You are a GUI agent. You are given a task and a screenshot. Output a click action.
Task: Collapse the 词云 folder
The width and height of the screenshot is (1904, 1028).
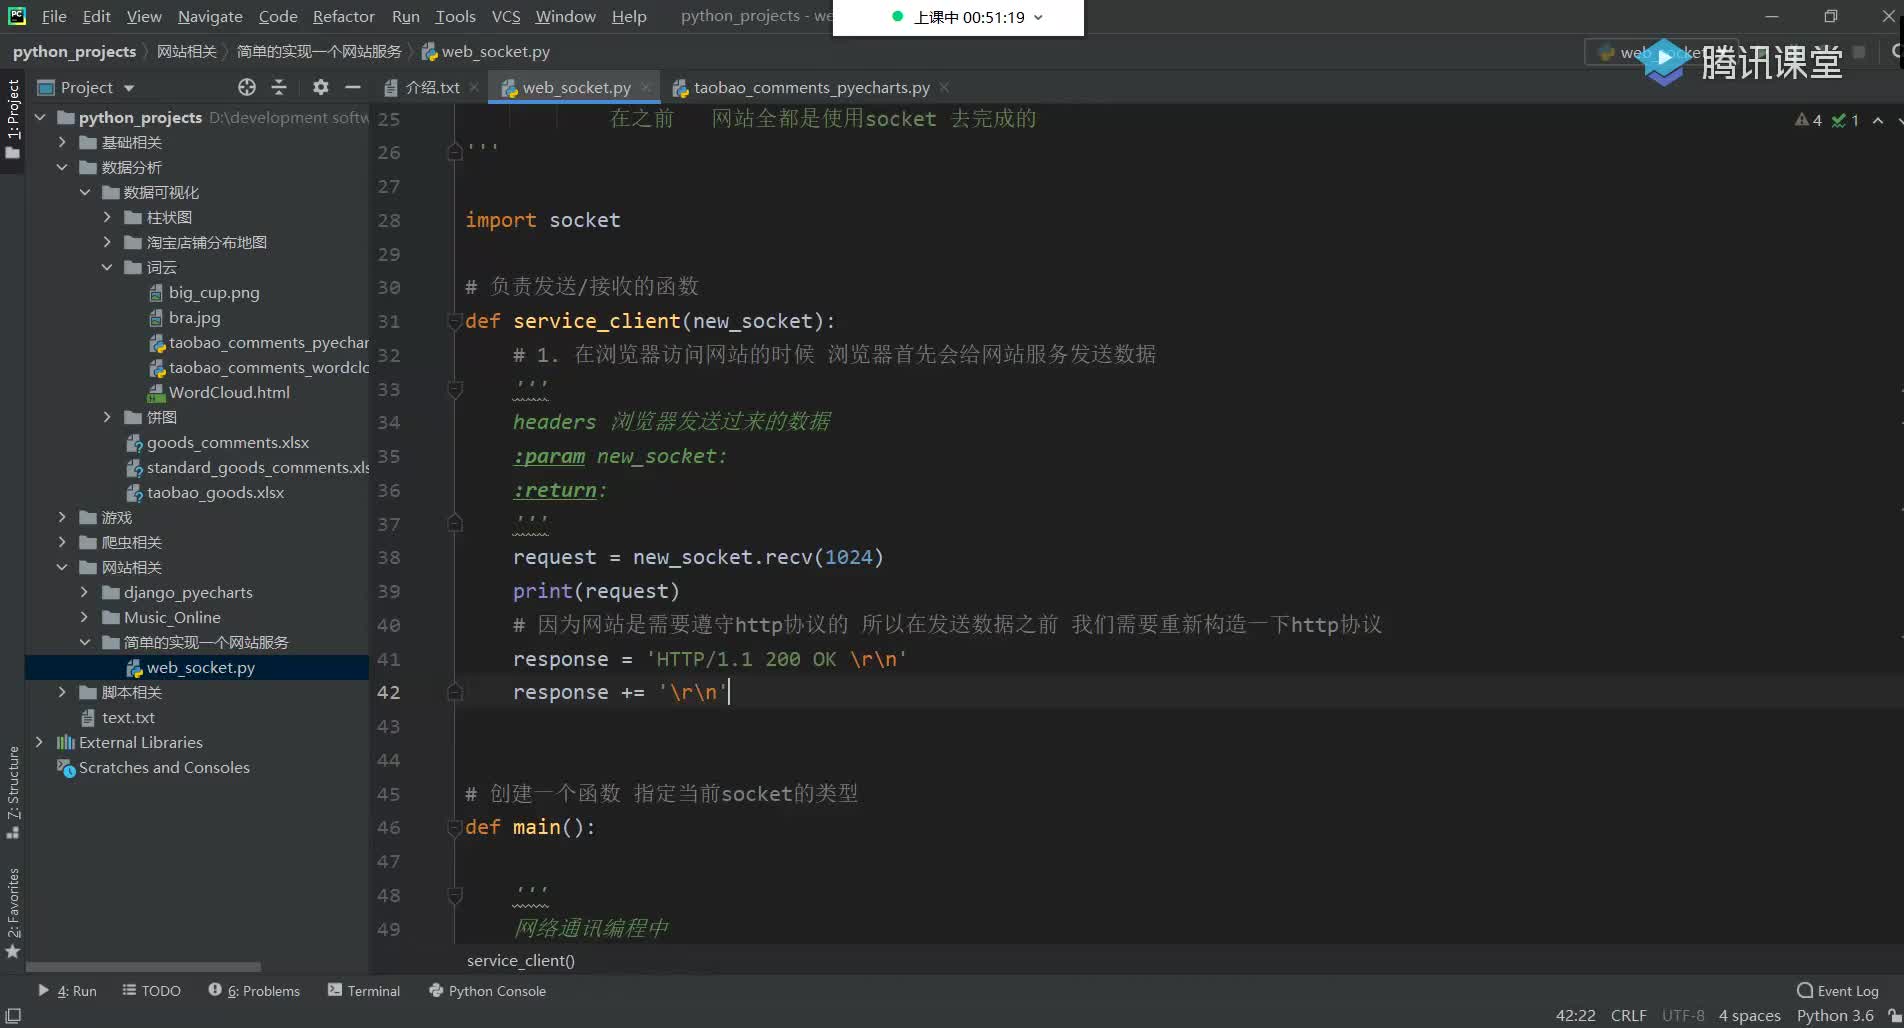(x=107, y=267)
